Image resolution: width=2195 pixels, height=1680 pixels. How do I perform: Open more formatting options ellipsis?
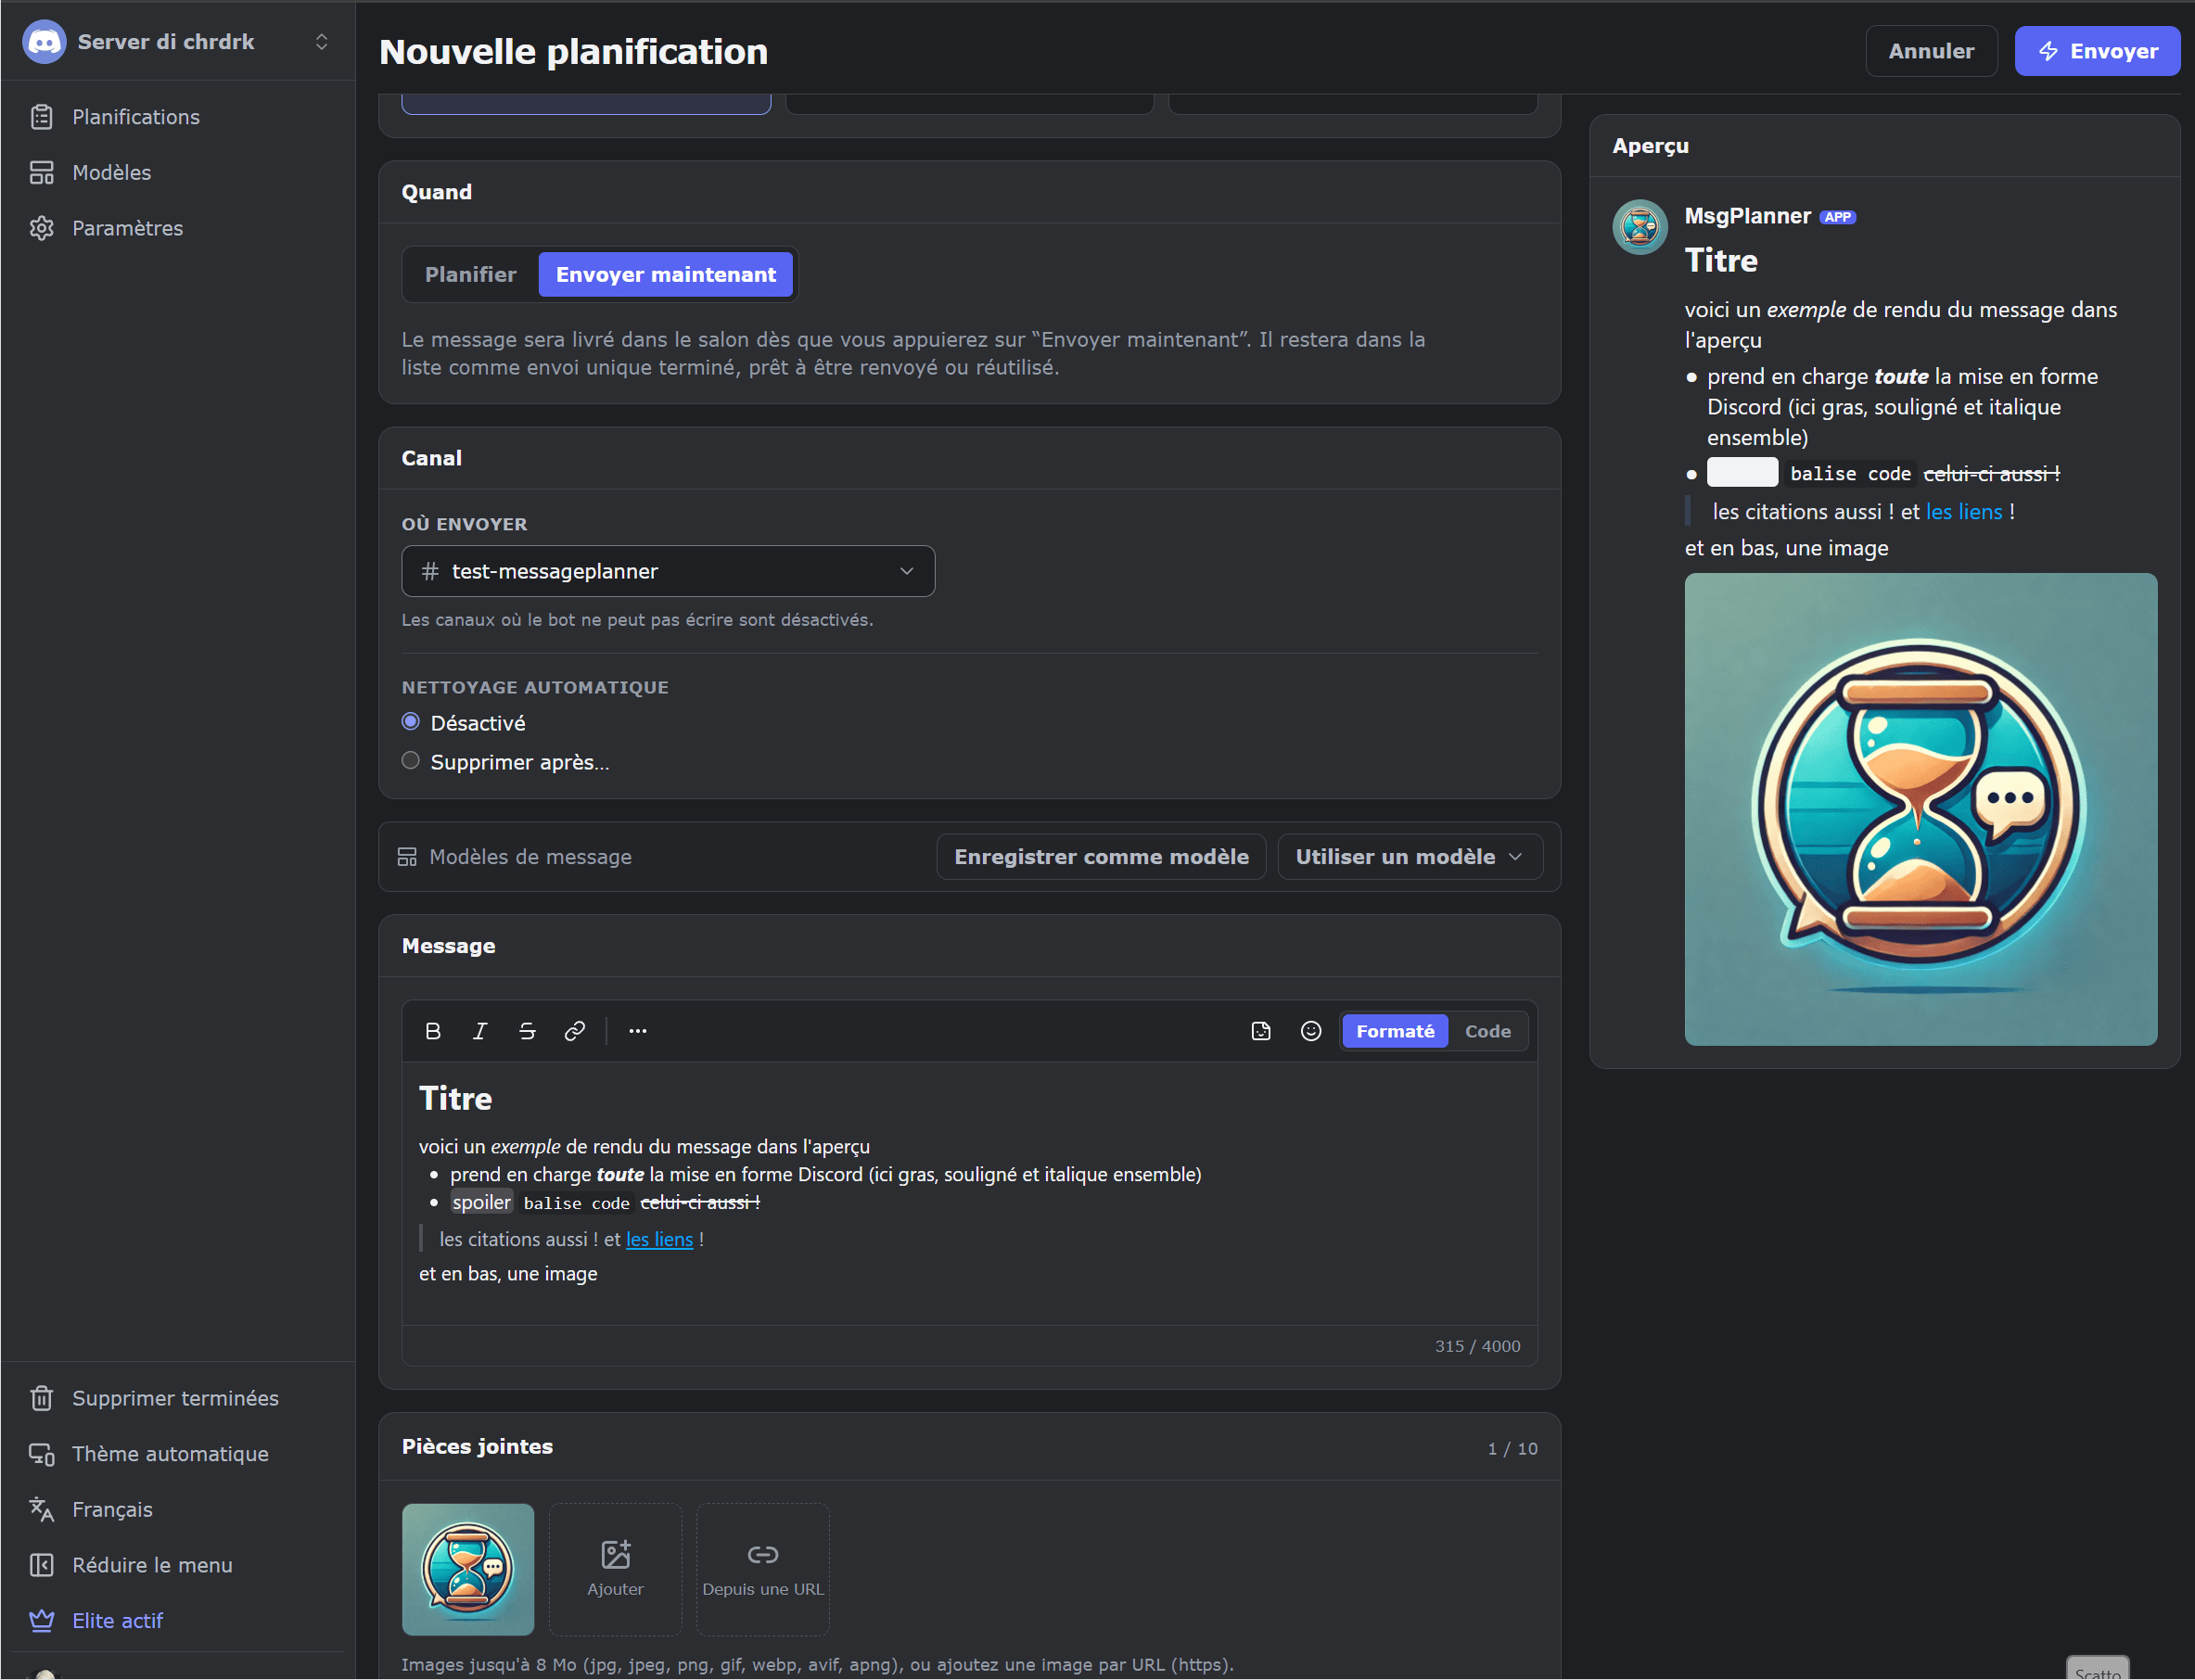(638, 1031)
